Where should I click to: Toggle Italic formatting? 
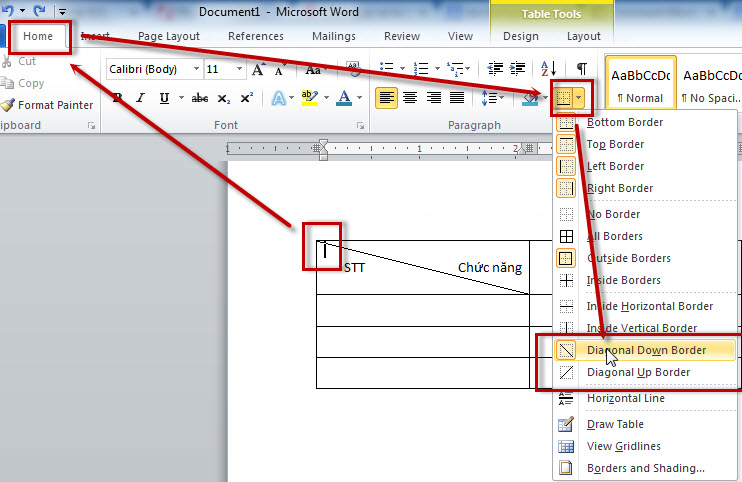point(140,98)
